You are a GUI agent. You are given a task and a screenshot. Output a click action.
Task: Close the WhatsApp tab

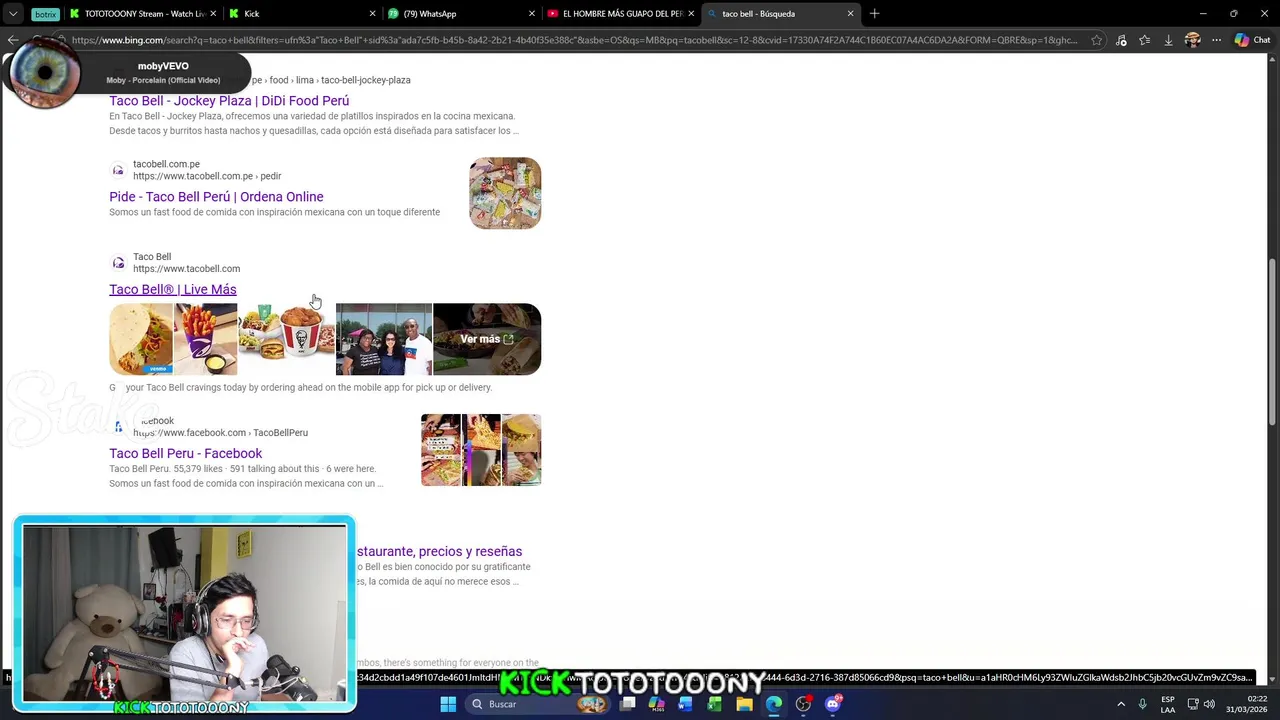point(532,13)
